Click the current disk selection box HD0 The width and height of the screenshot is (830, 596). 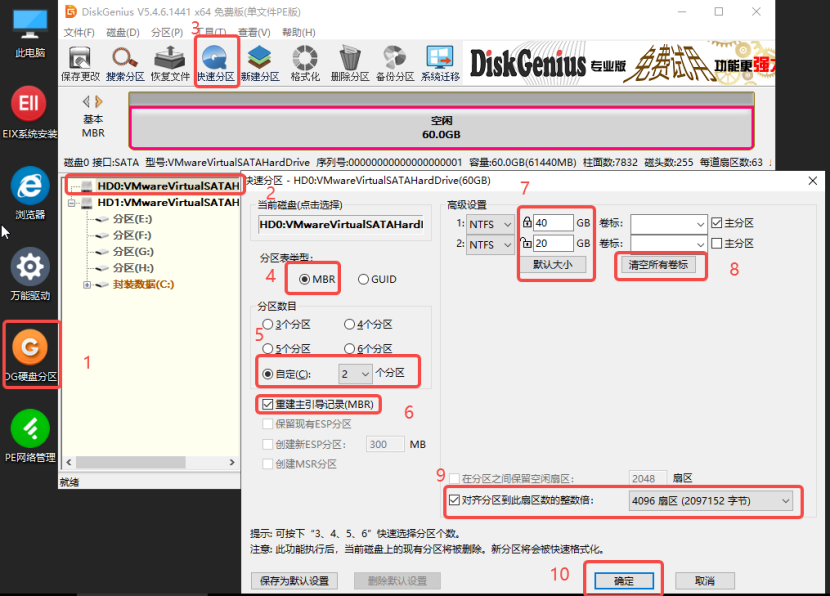point(341,224)
